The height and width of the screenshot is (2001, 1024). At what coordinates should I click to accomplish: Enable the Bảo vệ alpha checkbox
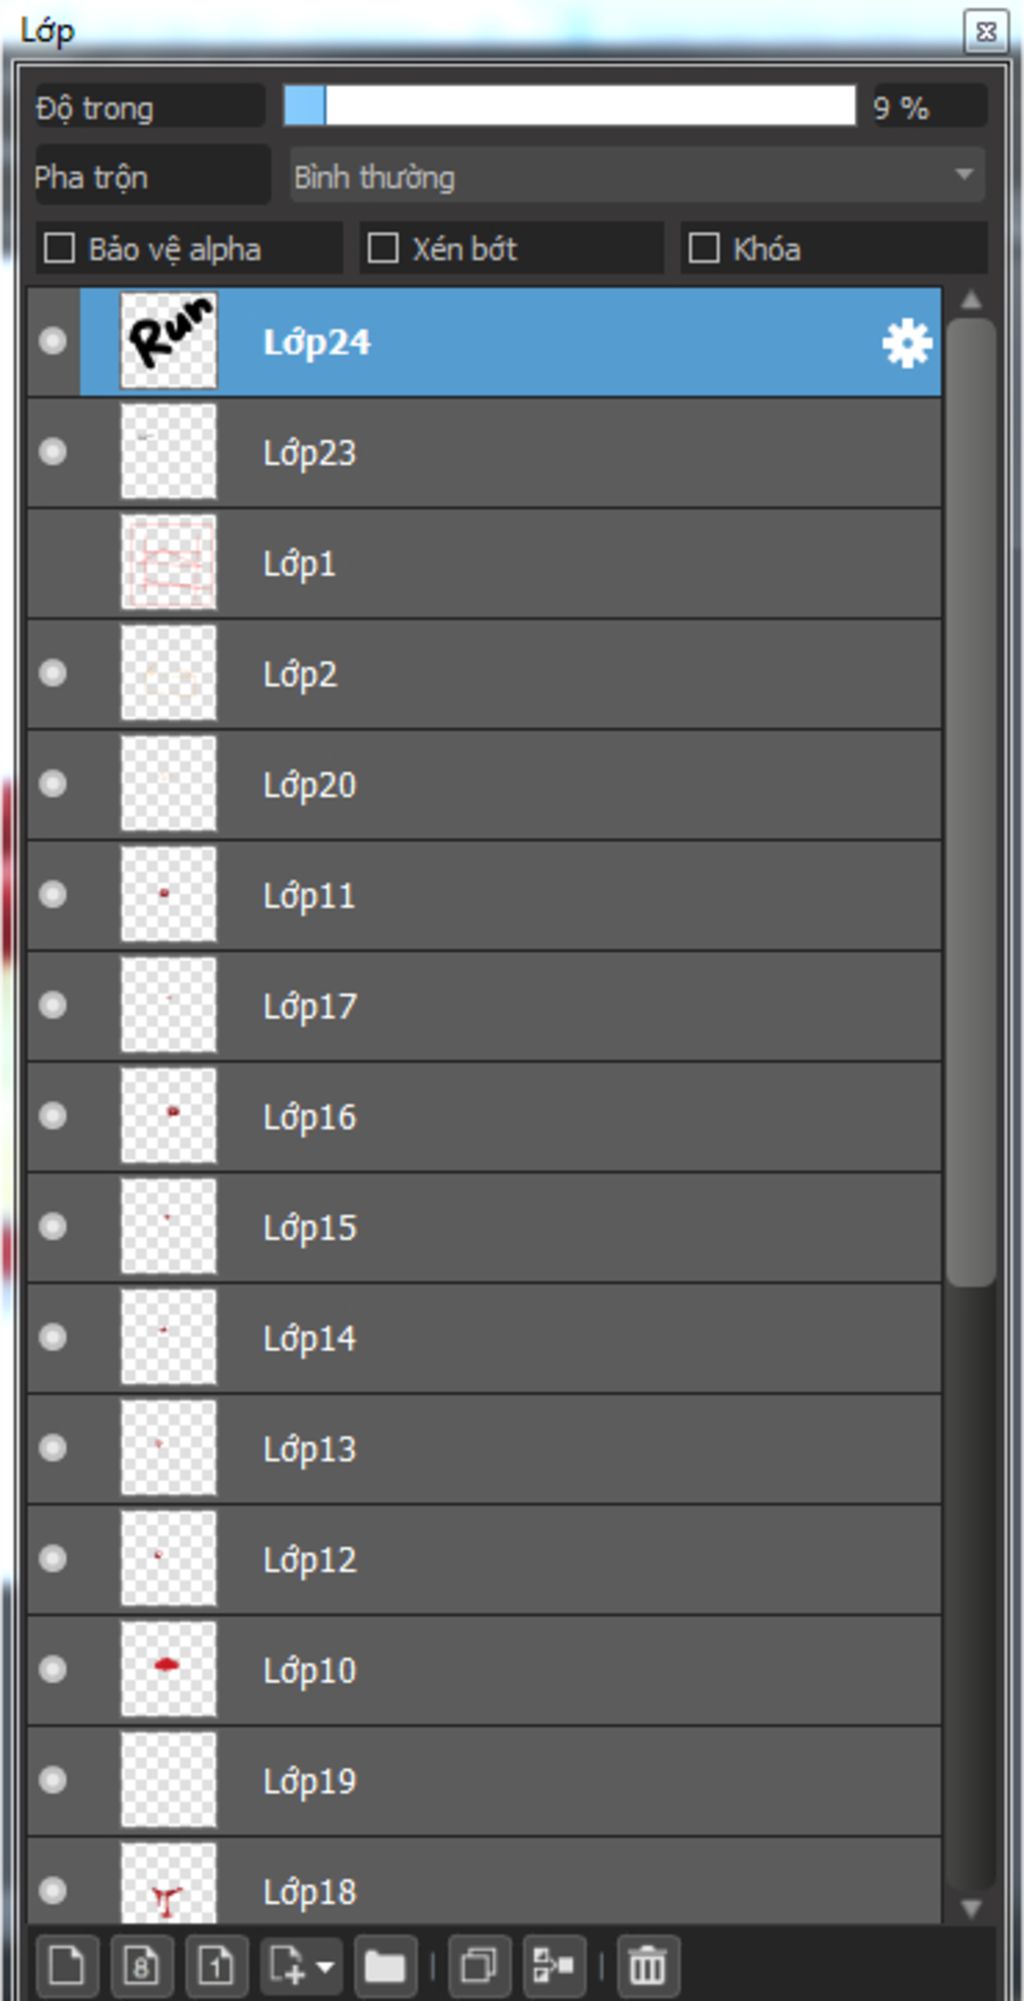pos(60,248)
